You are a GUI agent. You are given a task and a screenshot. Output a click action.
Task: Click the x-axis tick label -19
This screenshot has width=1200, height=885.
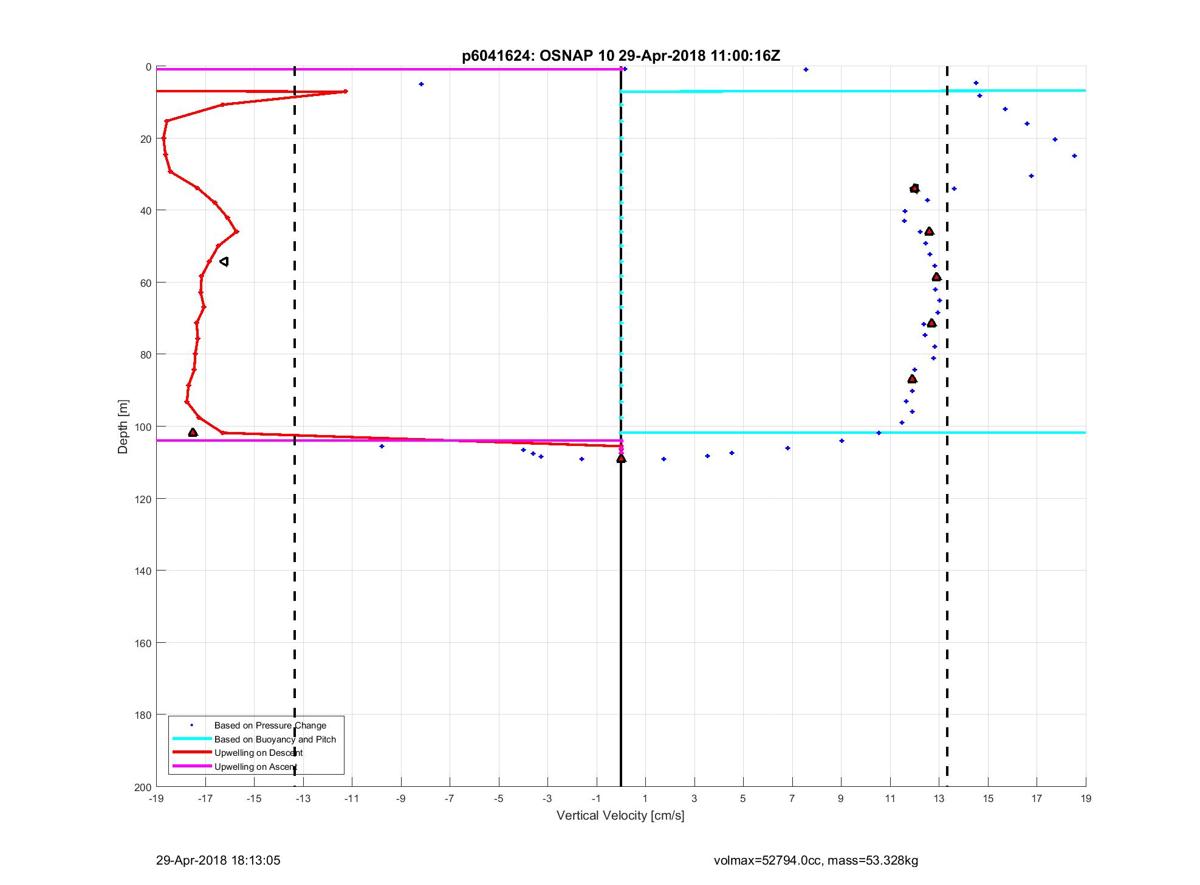(156, 799)
